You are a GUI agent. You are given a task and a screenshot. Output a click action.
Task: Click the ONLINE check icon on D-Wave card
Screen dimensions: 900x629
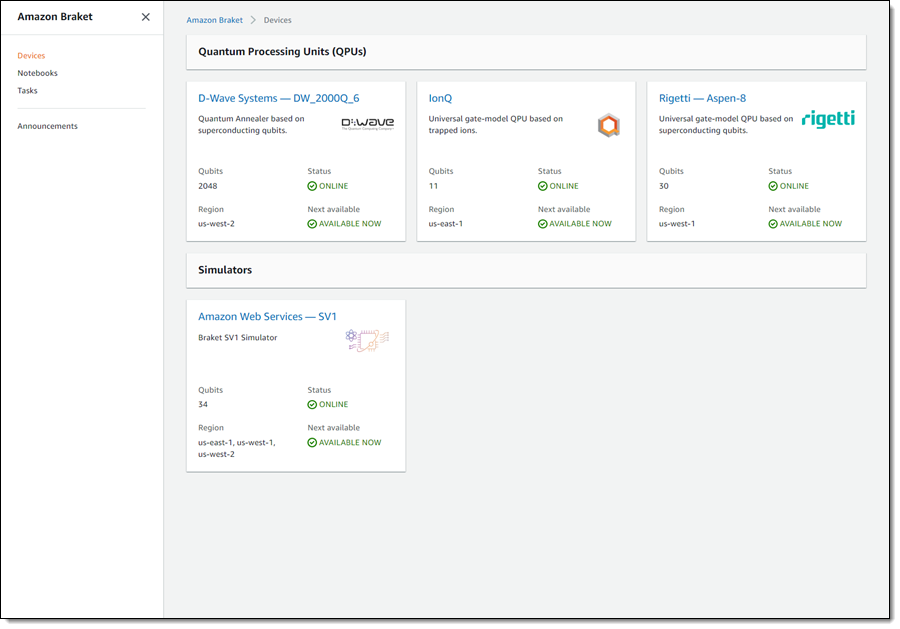tap(312, 186)
